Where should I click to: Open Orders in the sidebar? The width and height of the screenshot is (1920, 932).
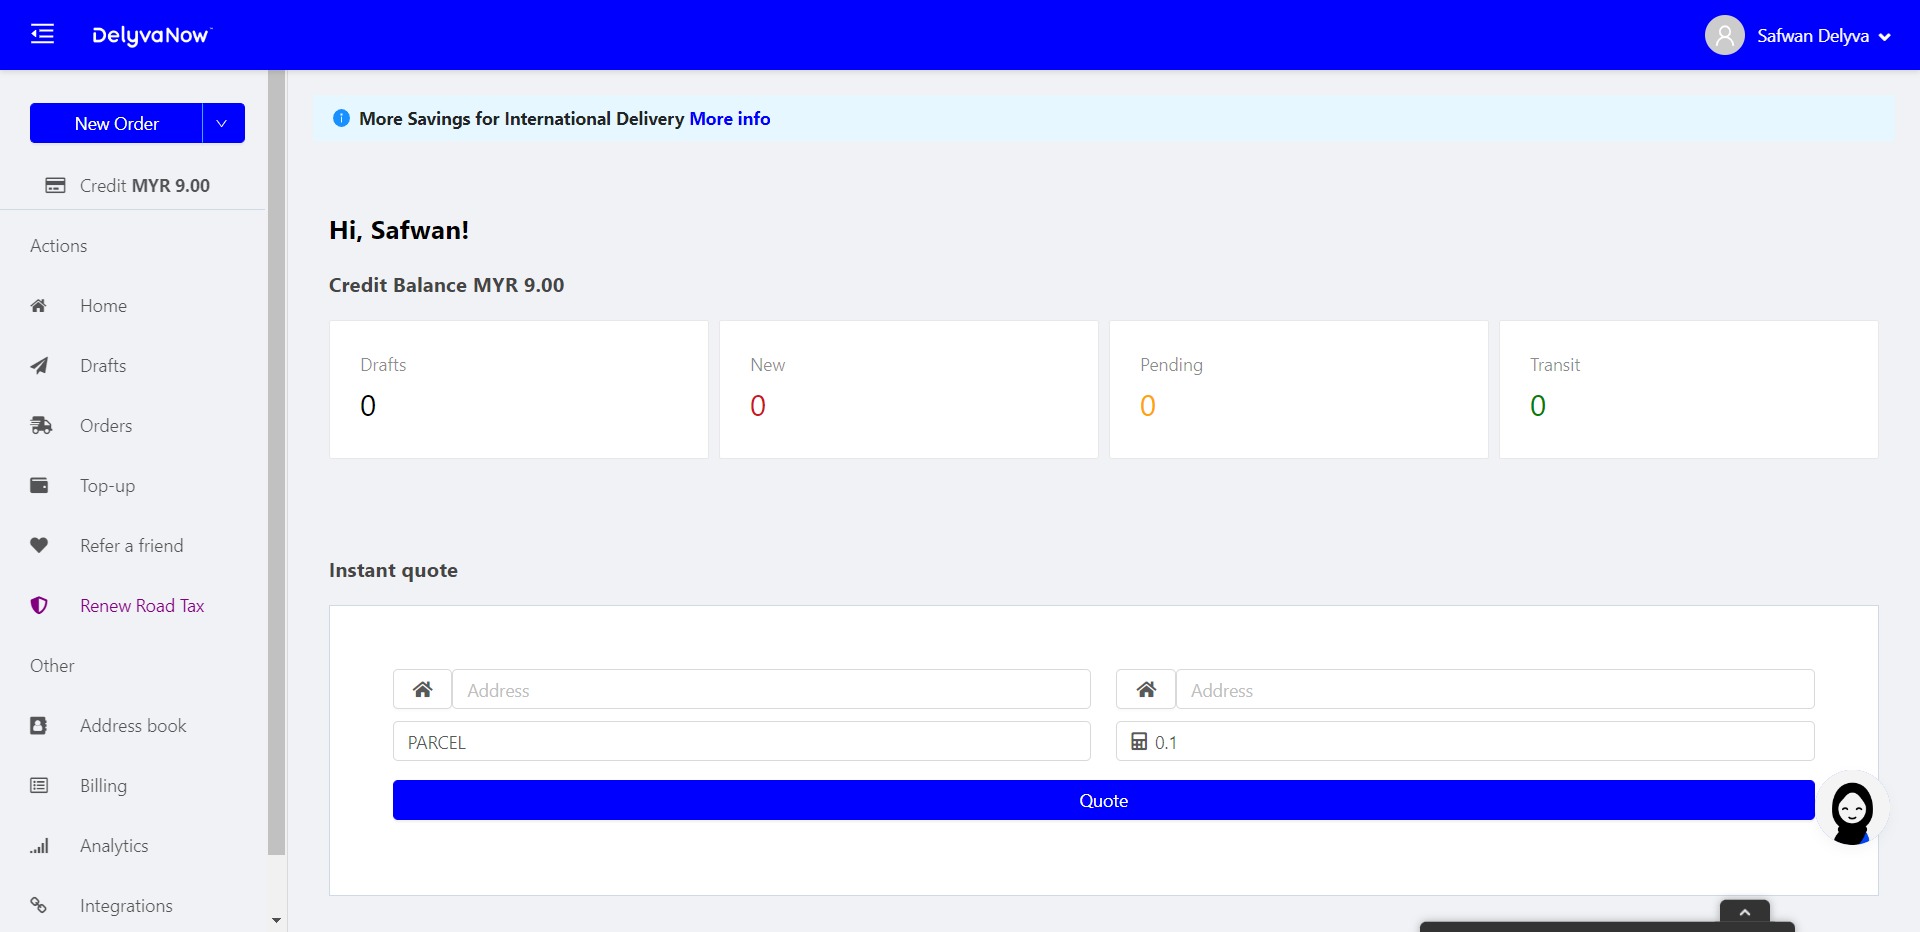pos(106,425)
